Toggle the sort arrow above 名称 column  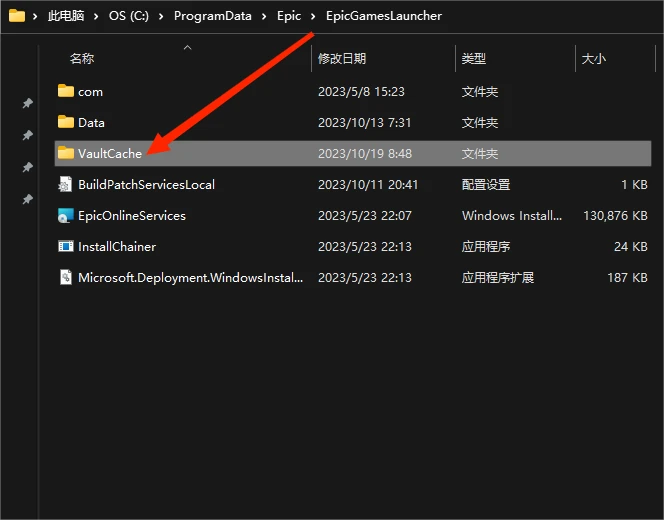pyautogui.click(x=187, y=48)
